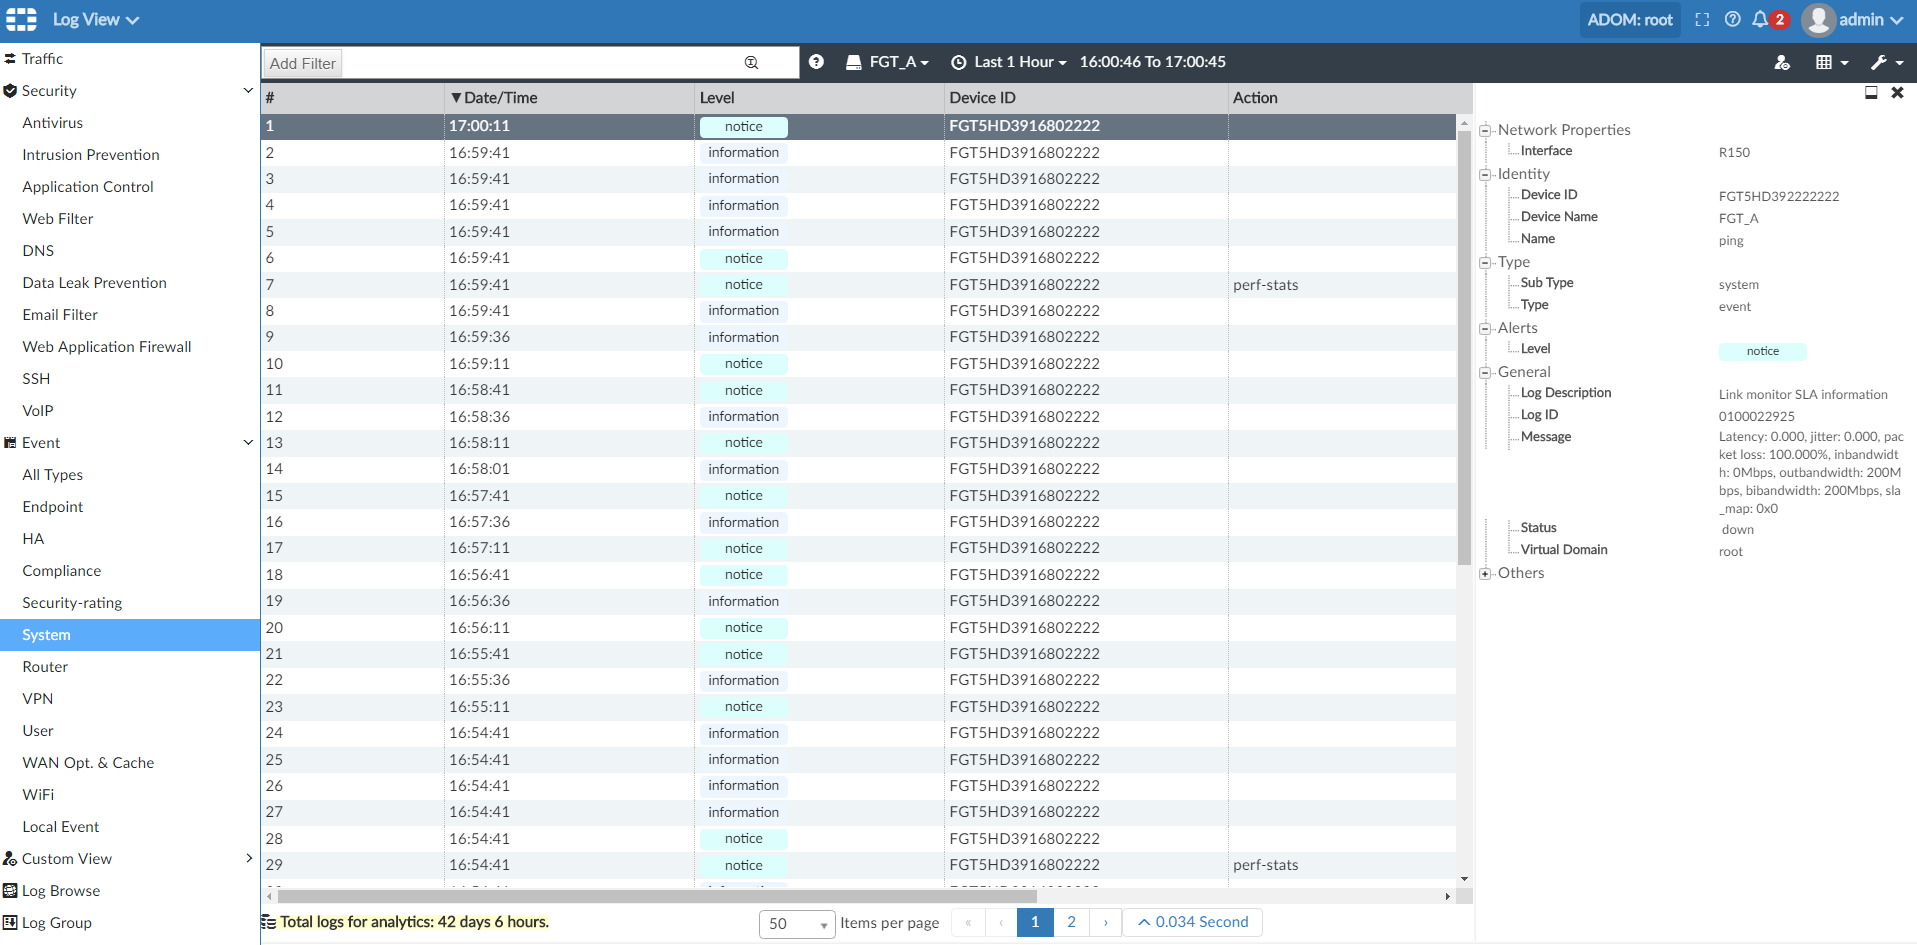Open the application tiles menu at top left
The image size is (1917, 945).
20,19
